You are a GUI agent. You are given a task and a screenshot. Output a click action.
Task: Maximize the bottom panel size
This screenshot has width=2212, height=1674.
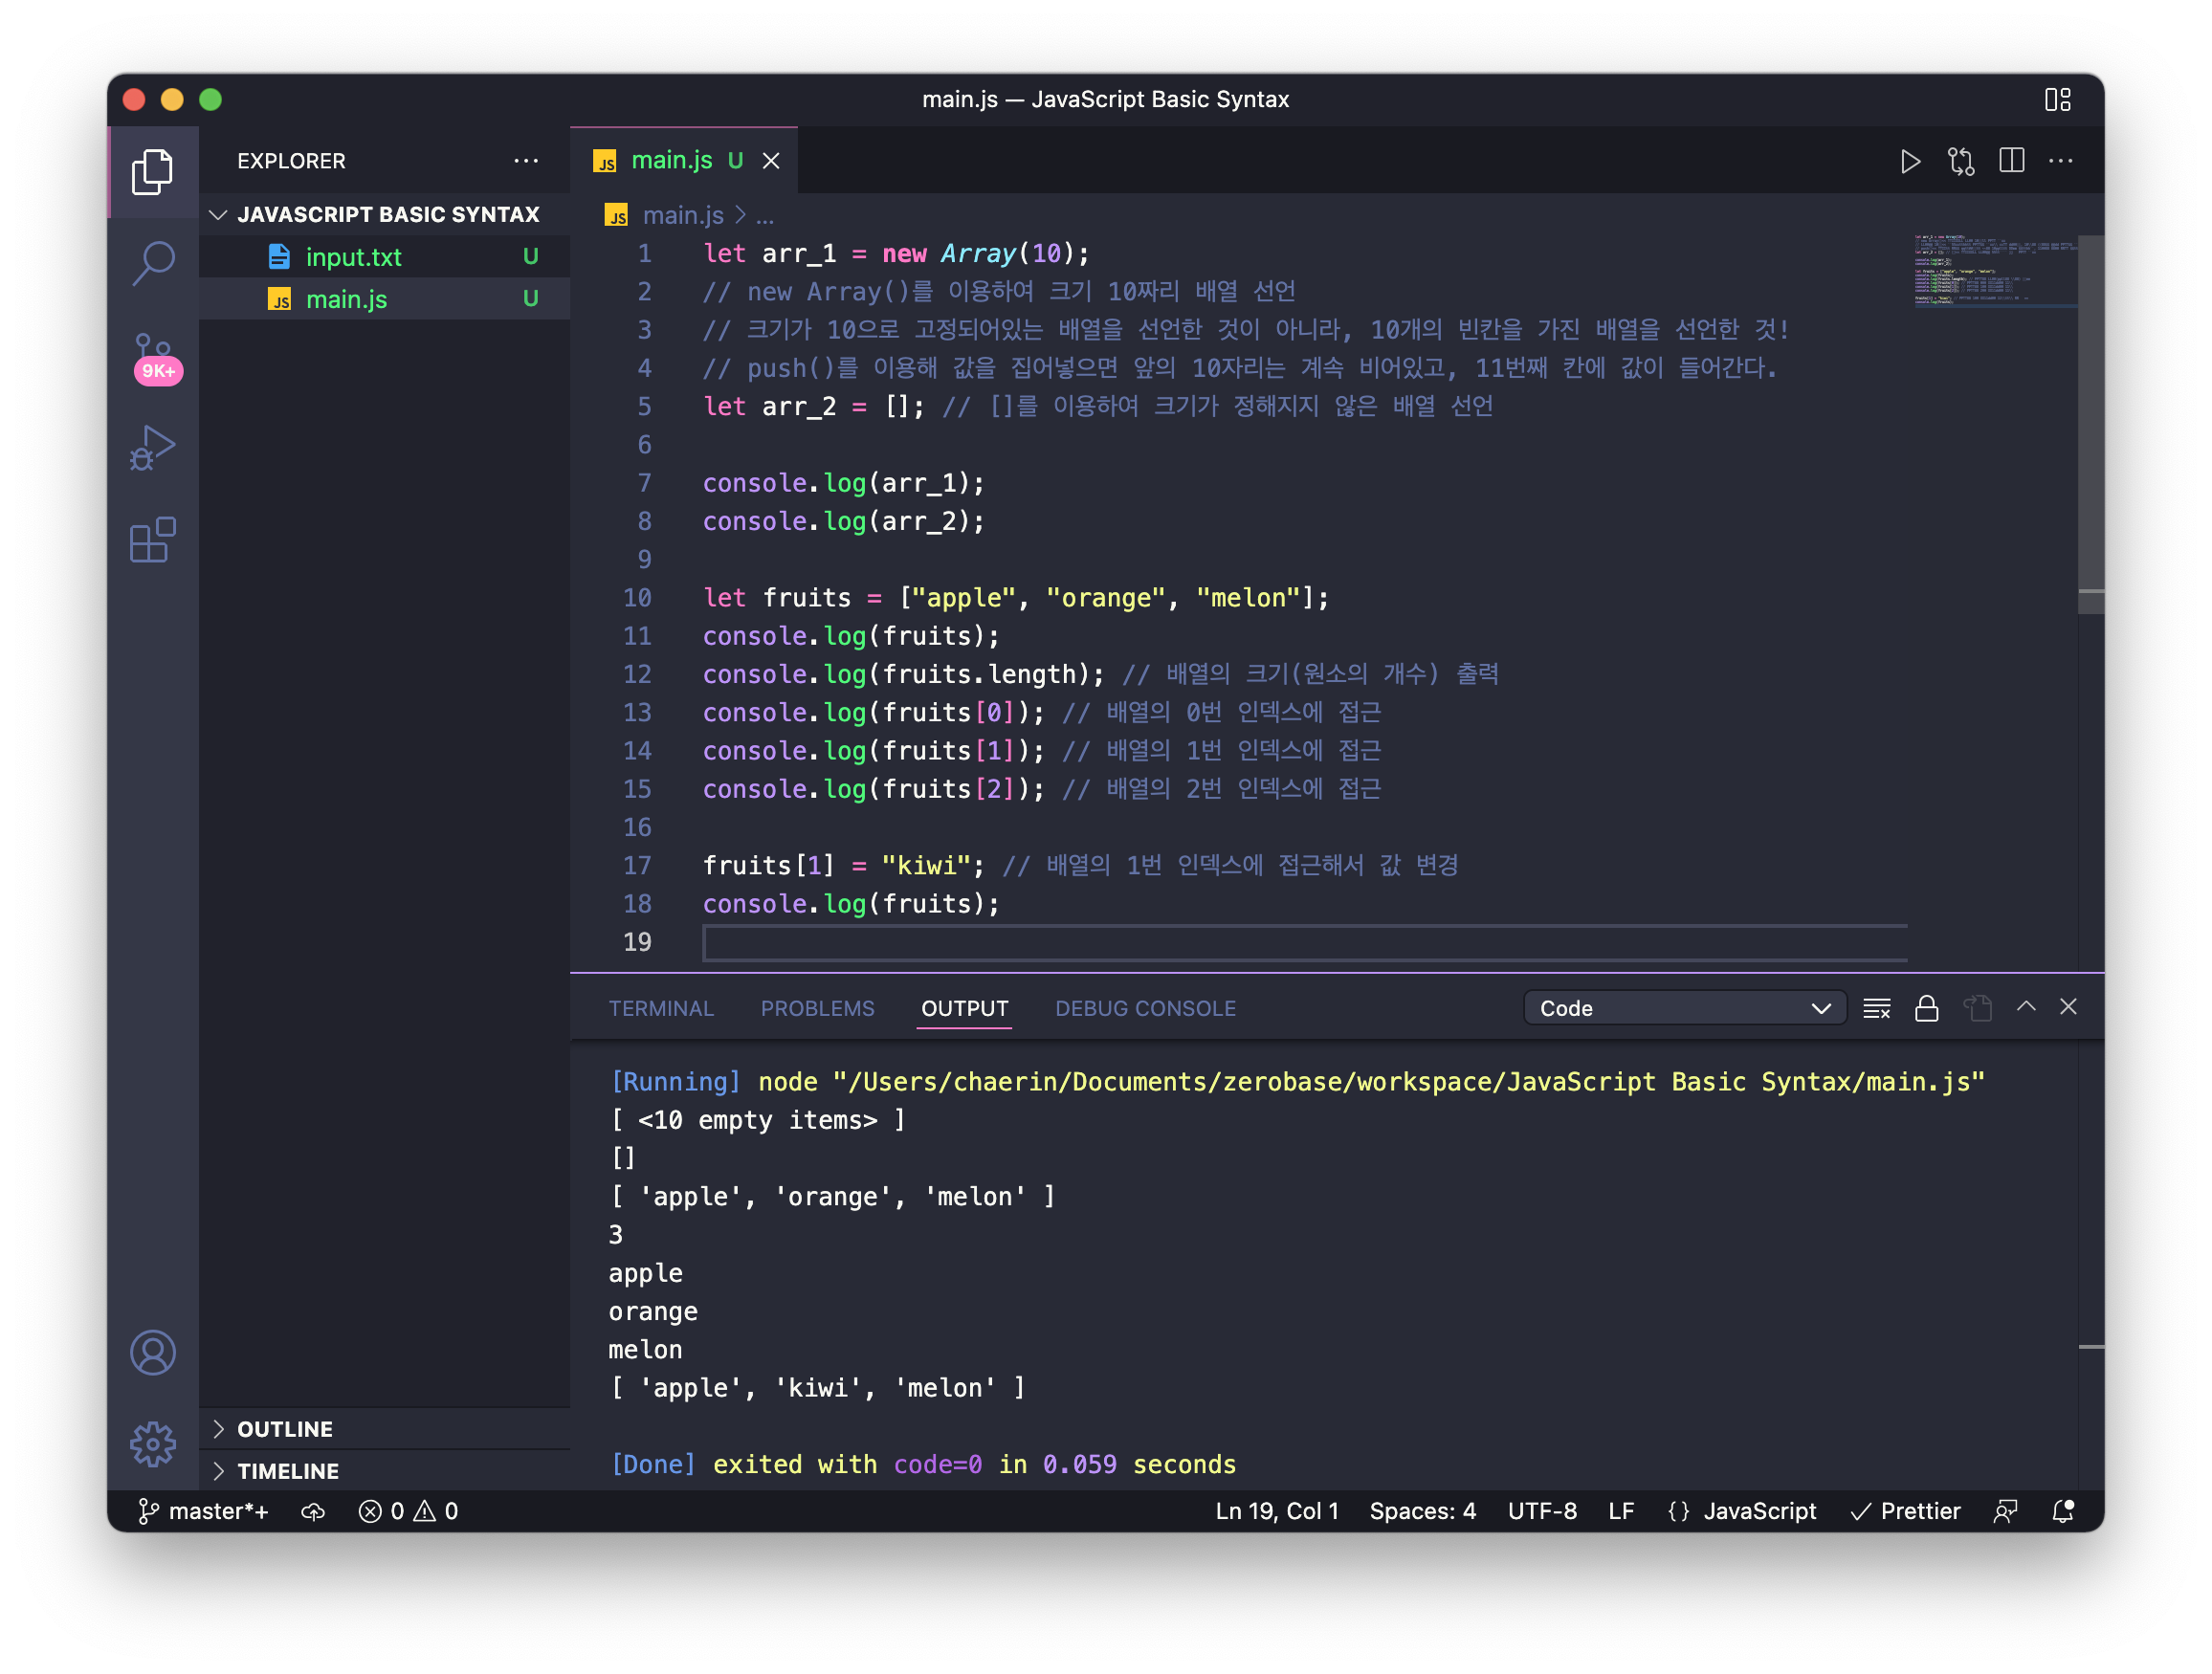point(2025,1007)
